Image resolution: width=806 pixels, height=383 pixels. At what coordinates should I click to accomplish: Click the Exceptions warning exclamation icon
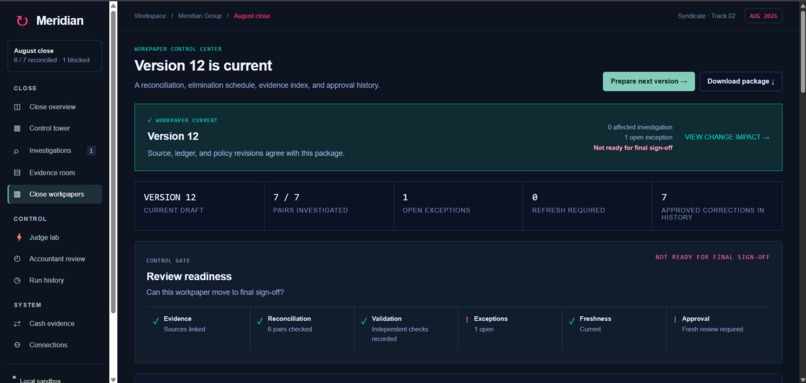[467, 320]
